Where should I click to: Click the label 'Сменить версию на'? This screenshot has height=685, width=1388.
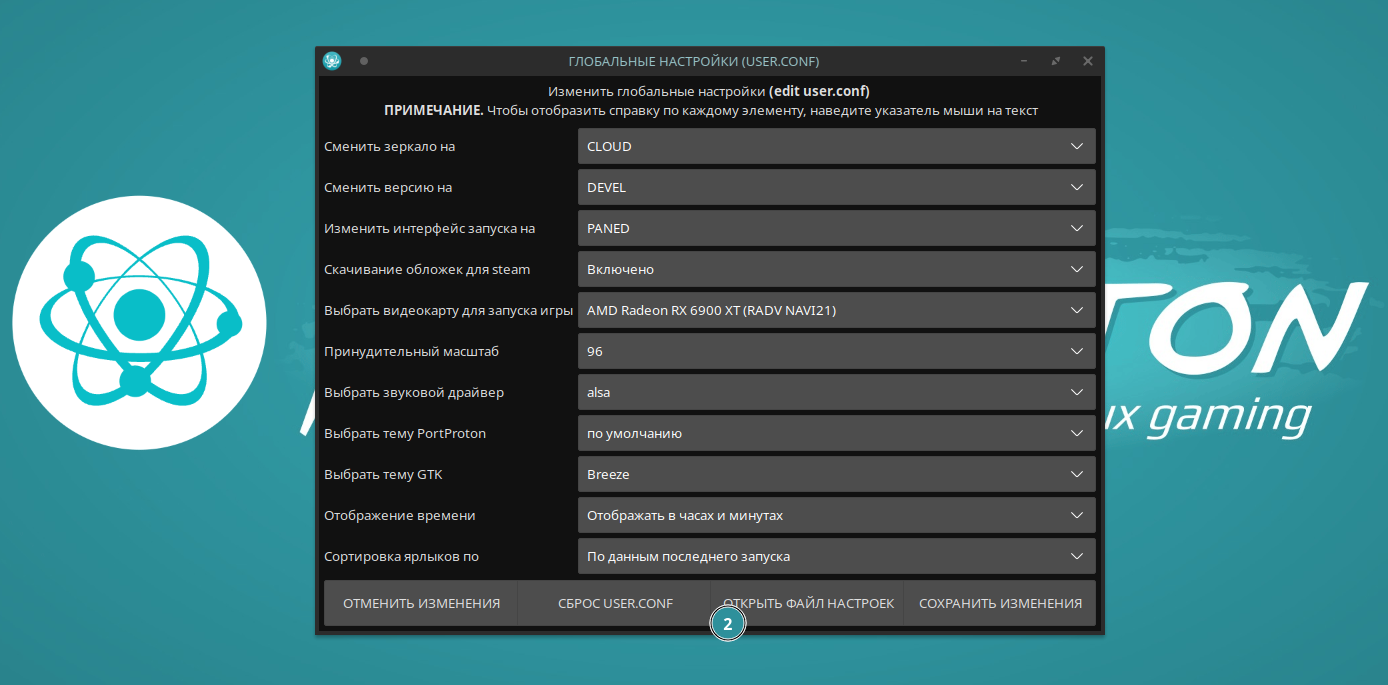(388, 187)
